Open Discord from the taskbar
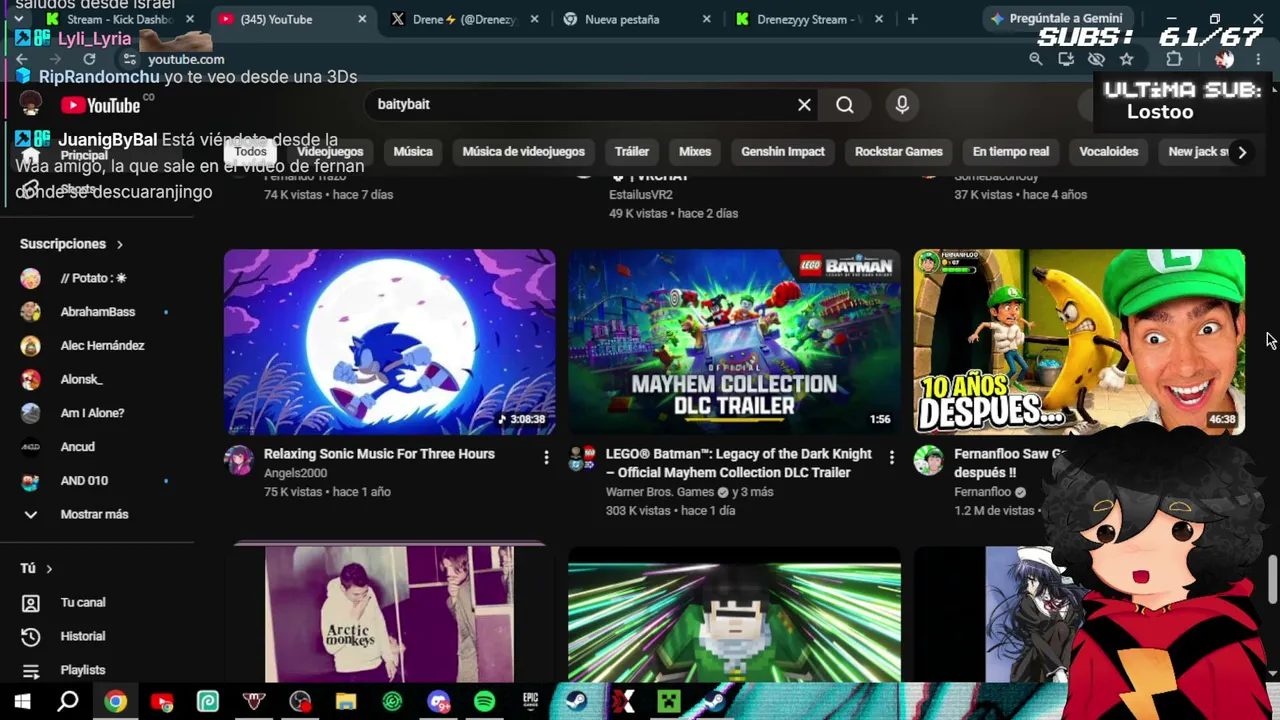Image resolution: width=1280 pixels, height=720 pixels. point(438,702)
